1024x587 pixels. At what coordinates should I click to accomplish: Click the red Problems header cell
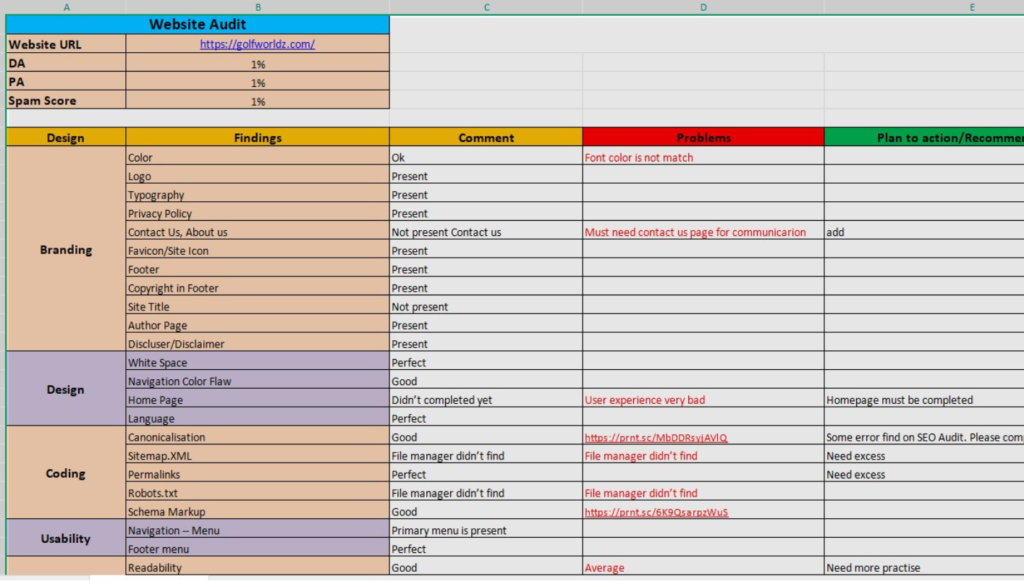(703, 138)
